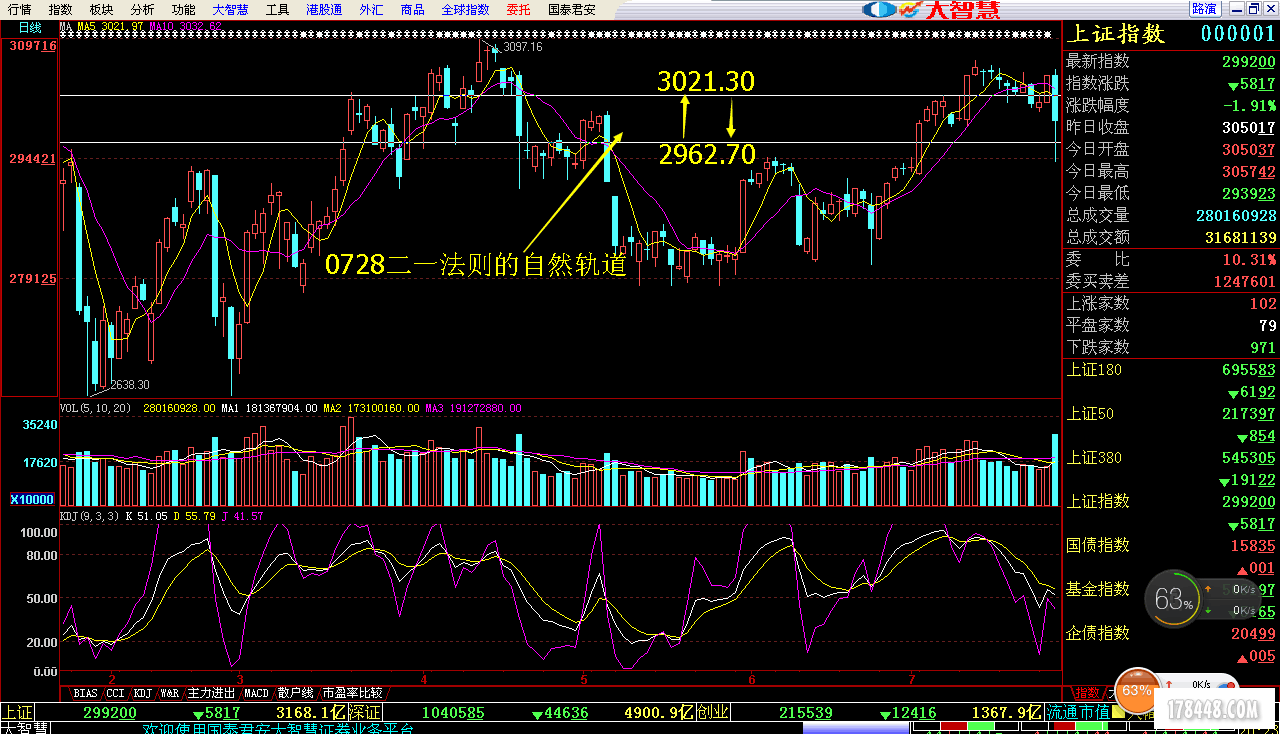The height and width of the screenshot is (734, 1280).
Task: Click the 3097.16 high price marker
Action: click(x=523, y=47)
